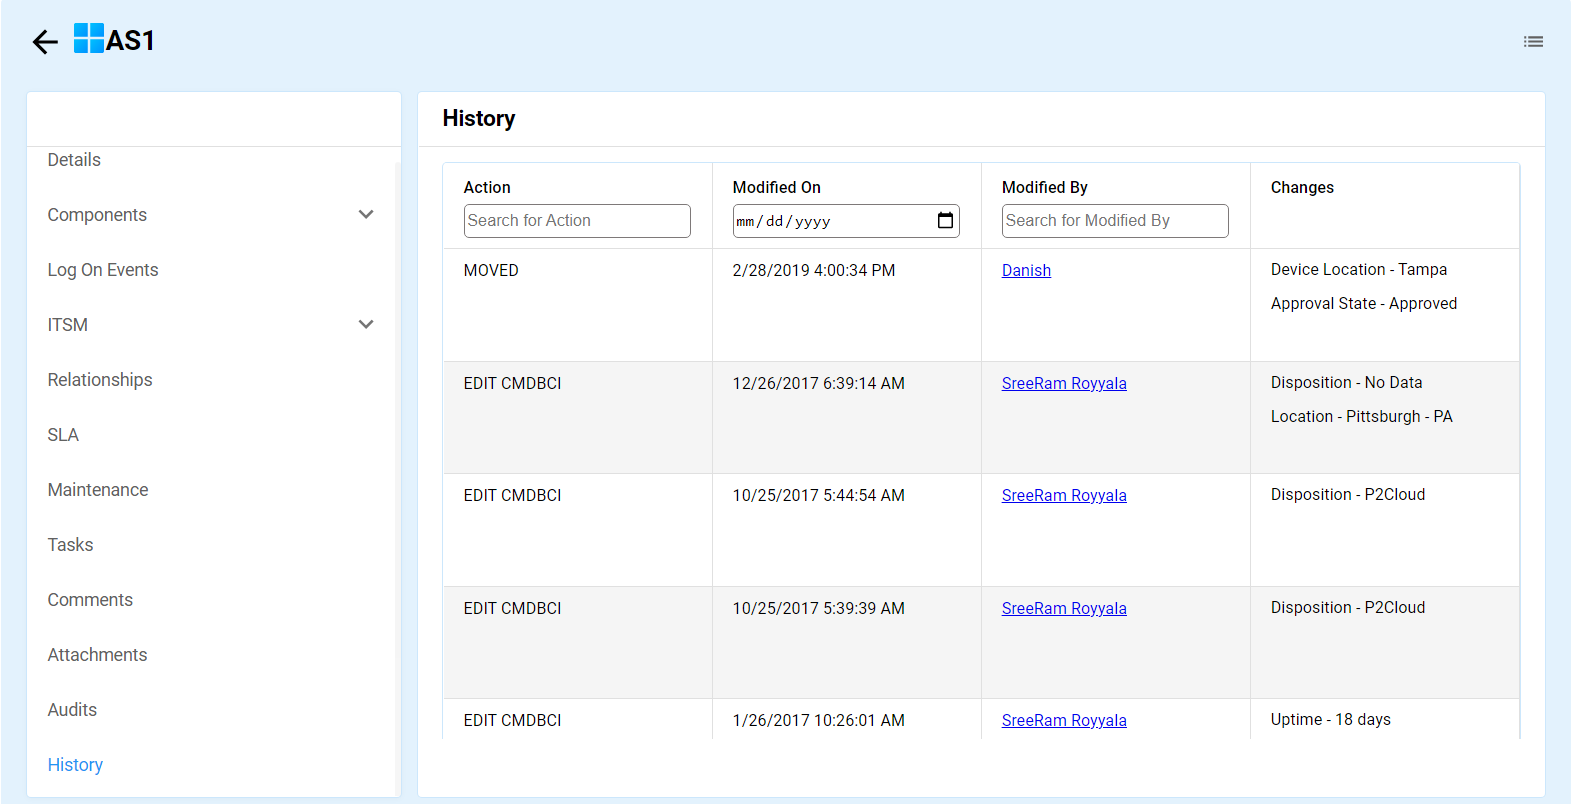Open the Attachments section

[97, 655]
